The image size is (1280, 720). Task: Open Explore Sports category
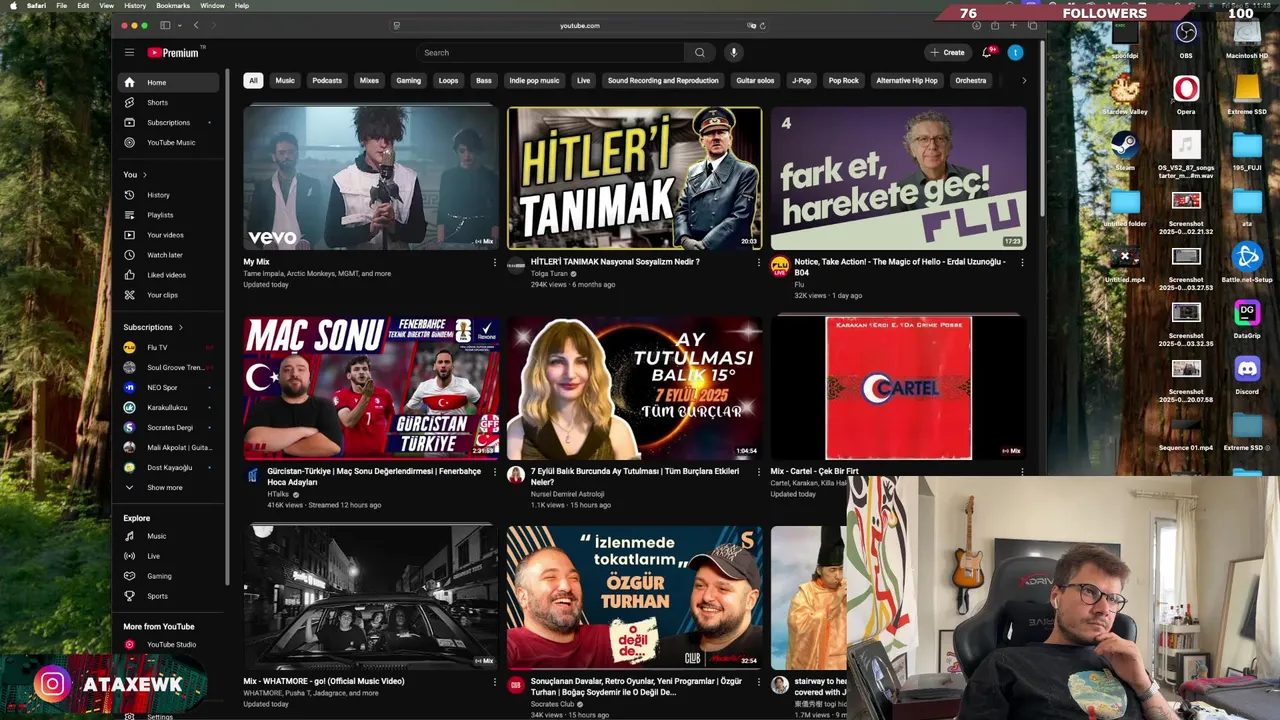pyautogui.click(x=169, y=596)
